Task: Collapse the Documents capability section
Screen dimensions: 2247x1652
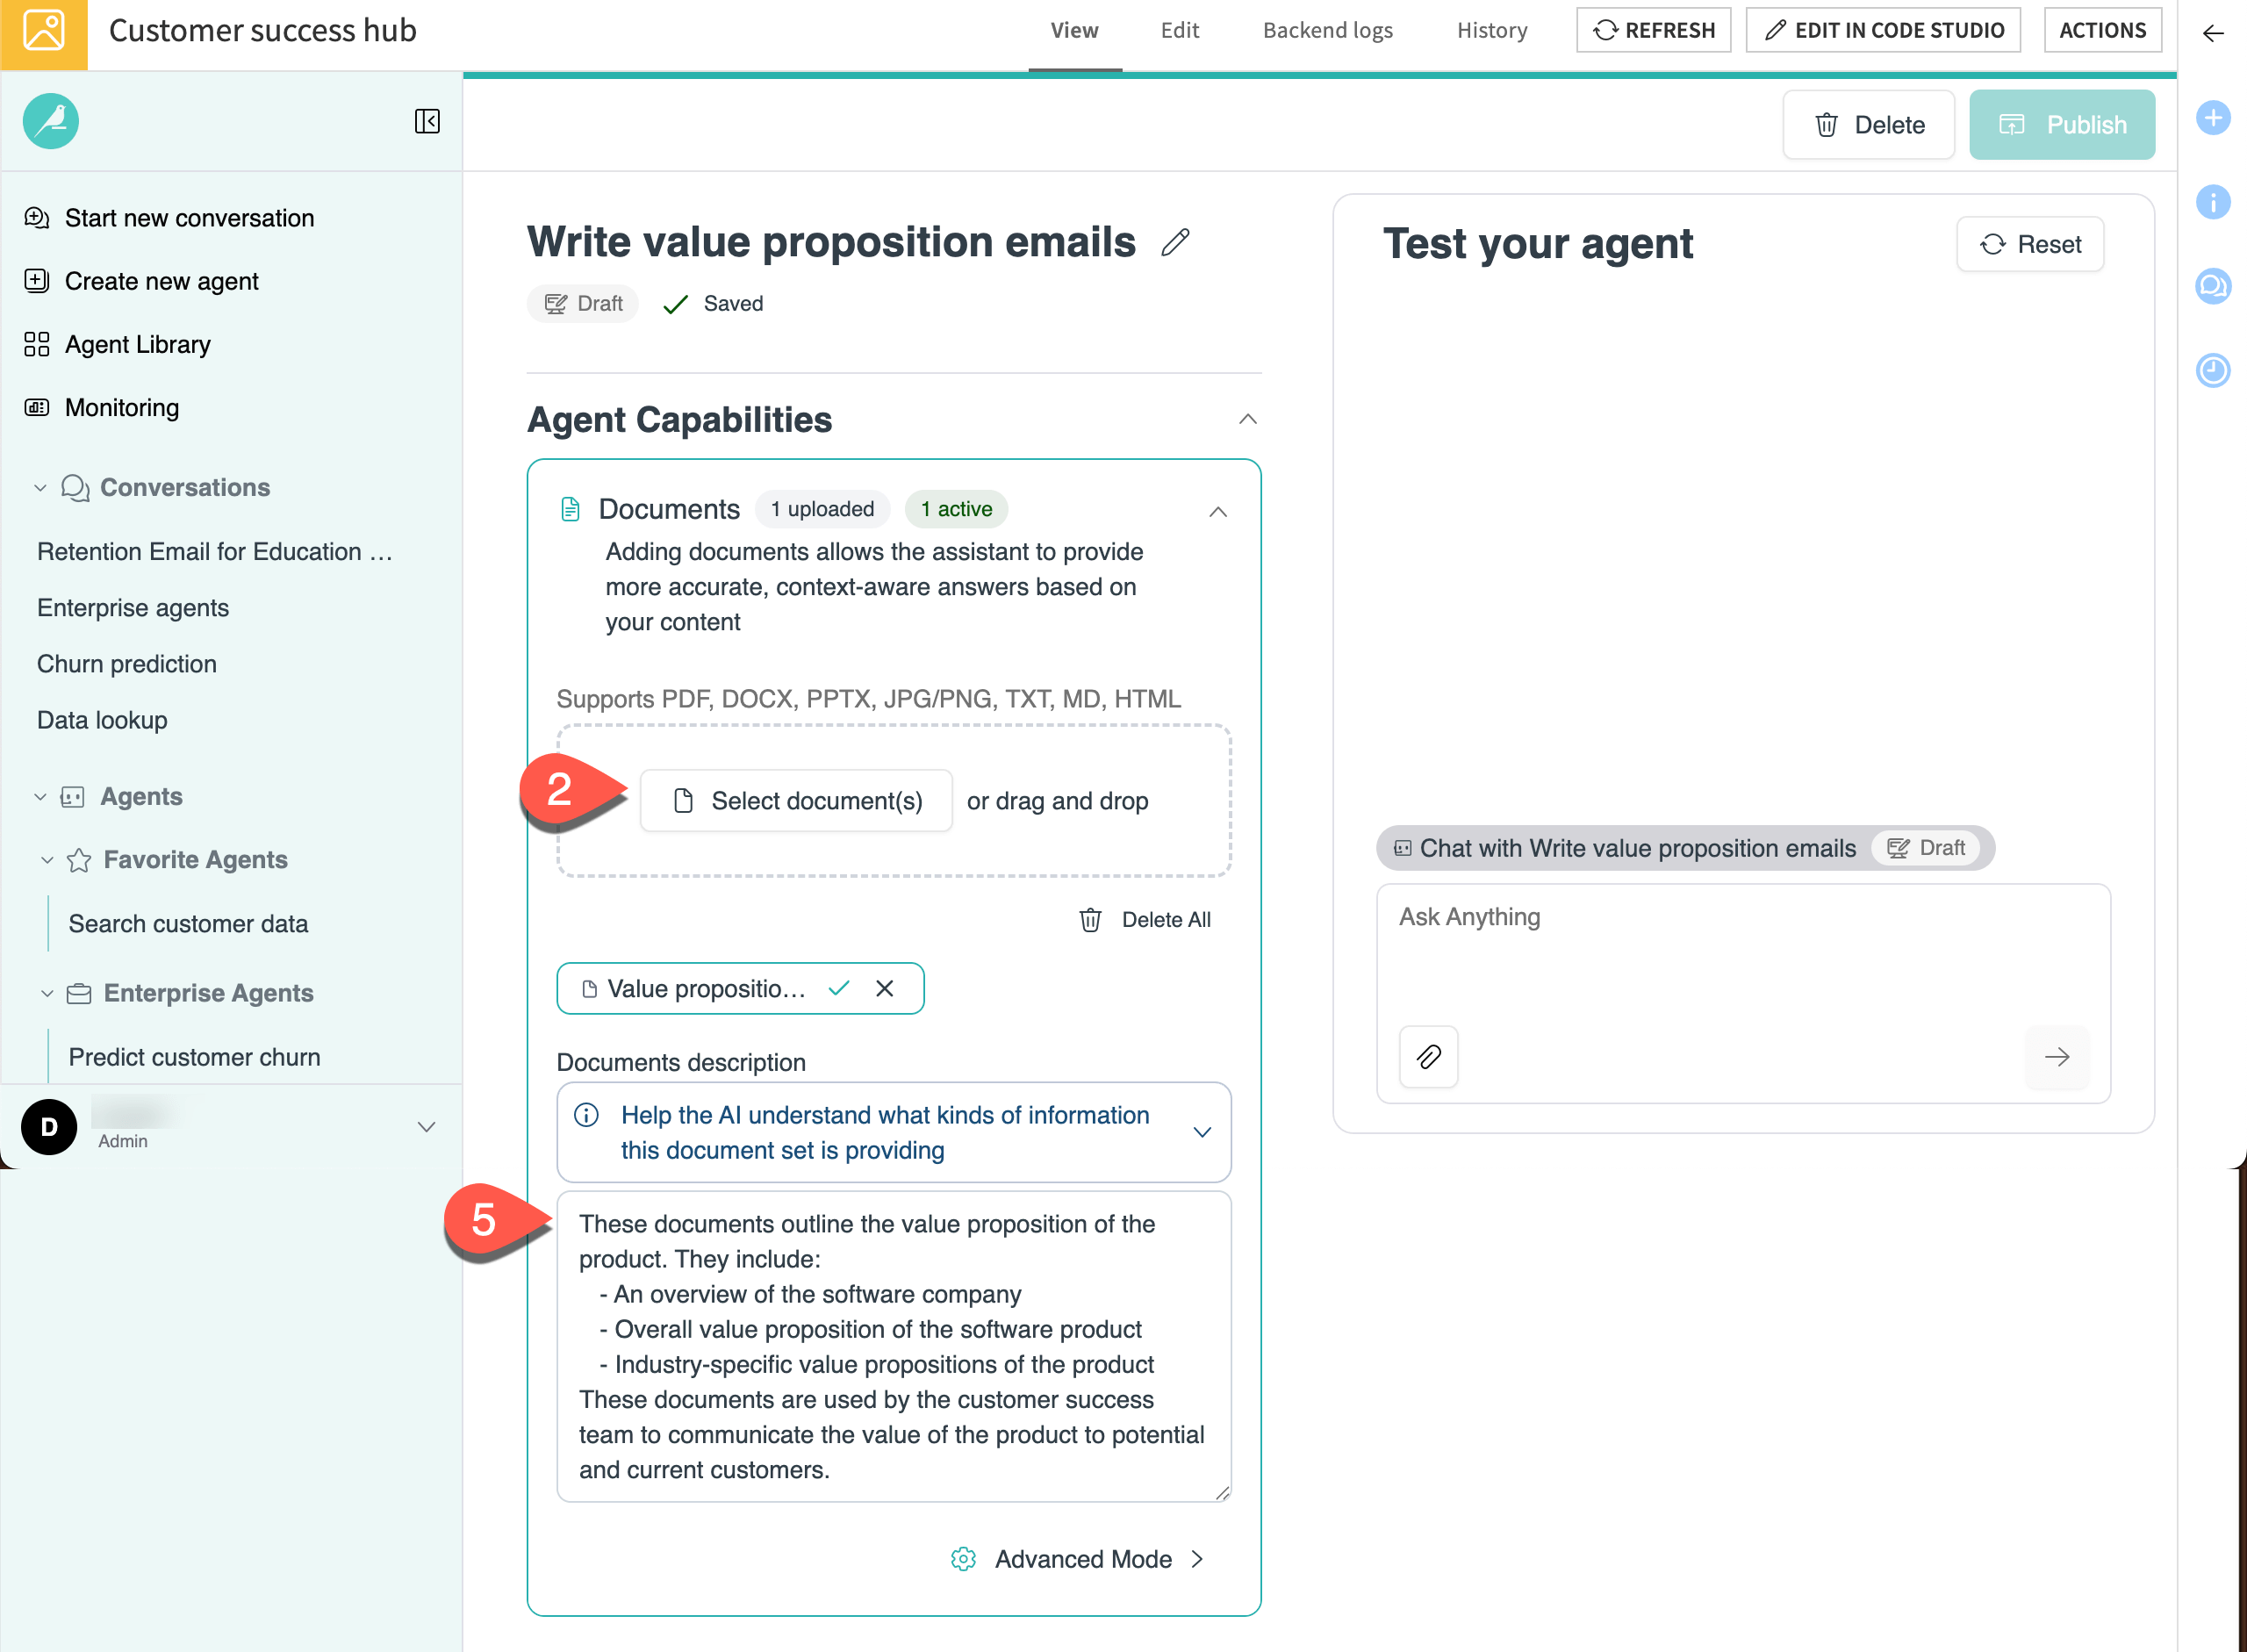Action: (1217, 511)
